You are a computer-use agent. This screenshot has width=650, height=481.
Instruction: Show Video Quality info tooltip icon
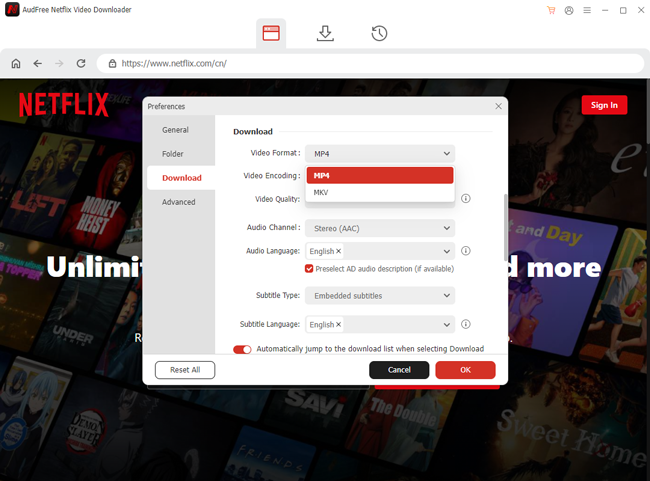(x=466, y=199)
